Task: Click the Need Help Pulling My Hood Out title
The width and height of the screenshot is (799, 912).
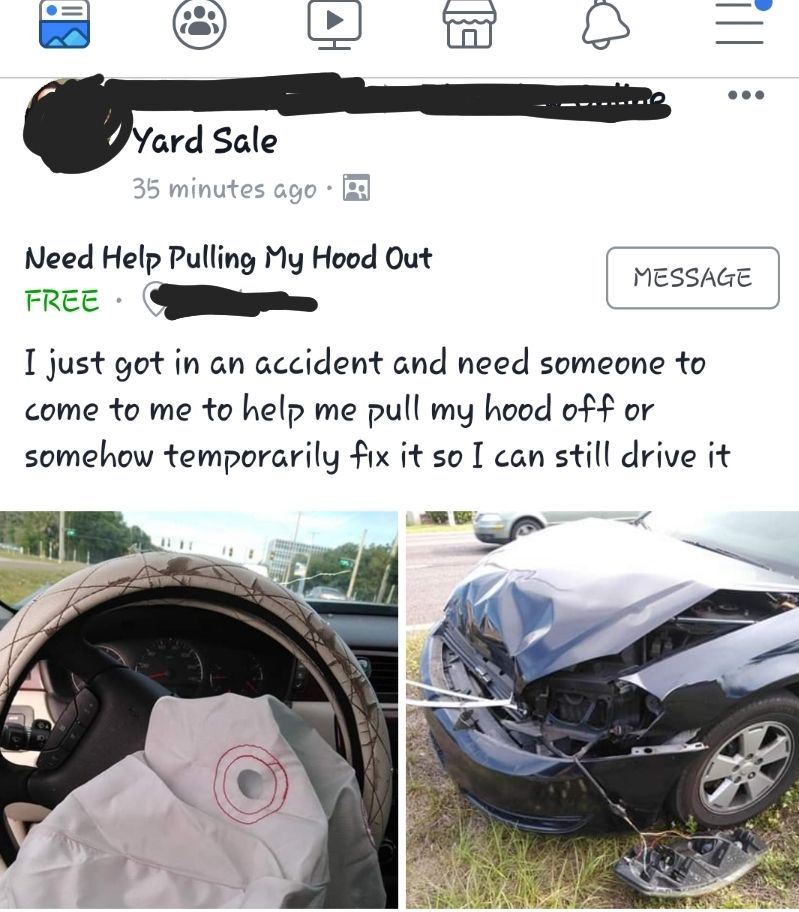Action: coord(228,258)
